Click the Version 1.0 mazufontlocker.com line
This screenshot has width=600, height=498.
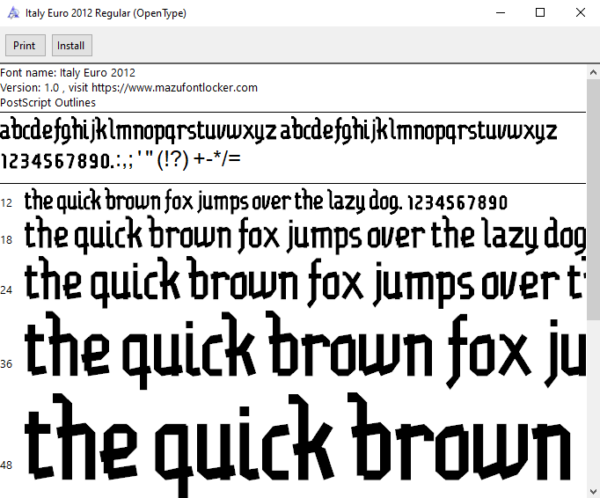pos(129,88)
